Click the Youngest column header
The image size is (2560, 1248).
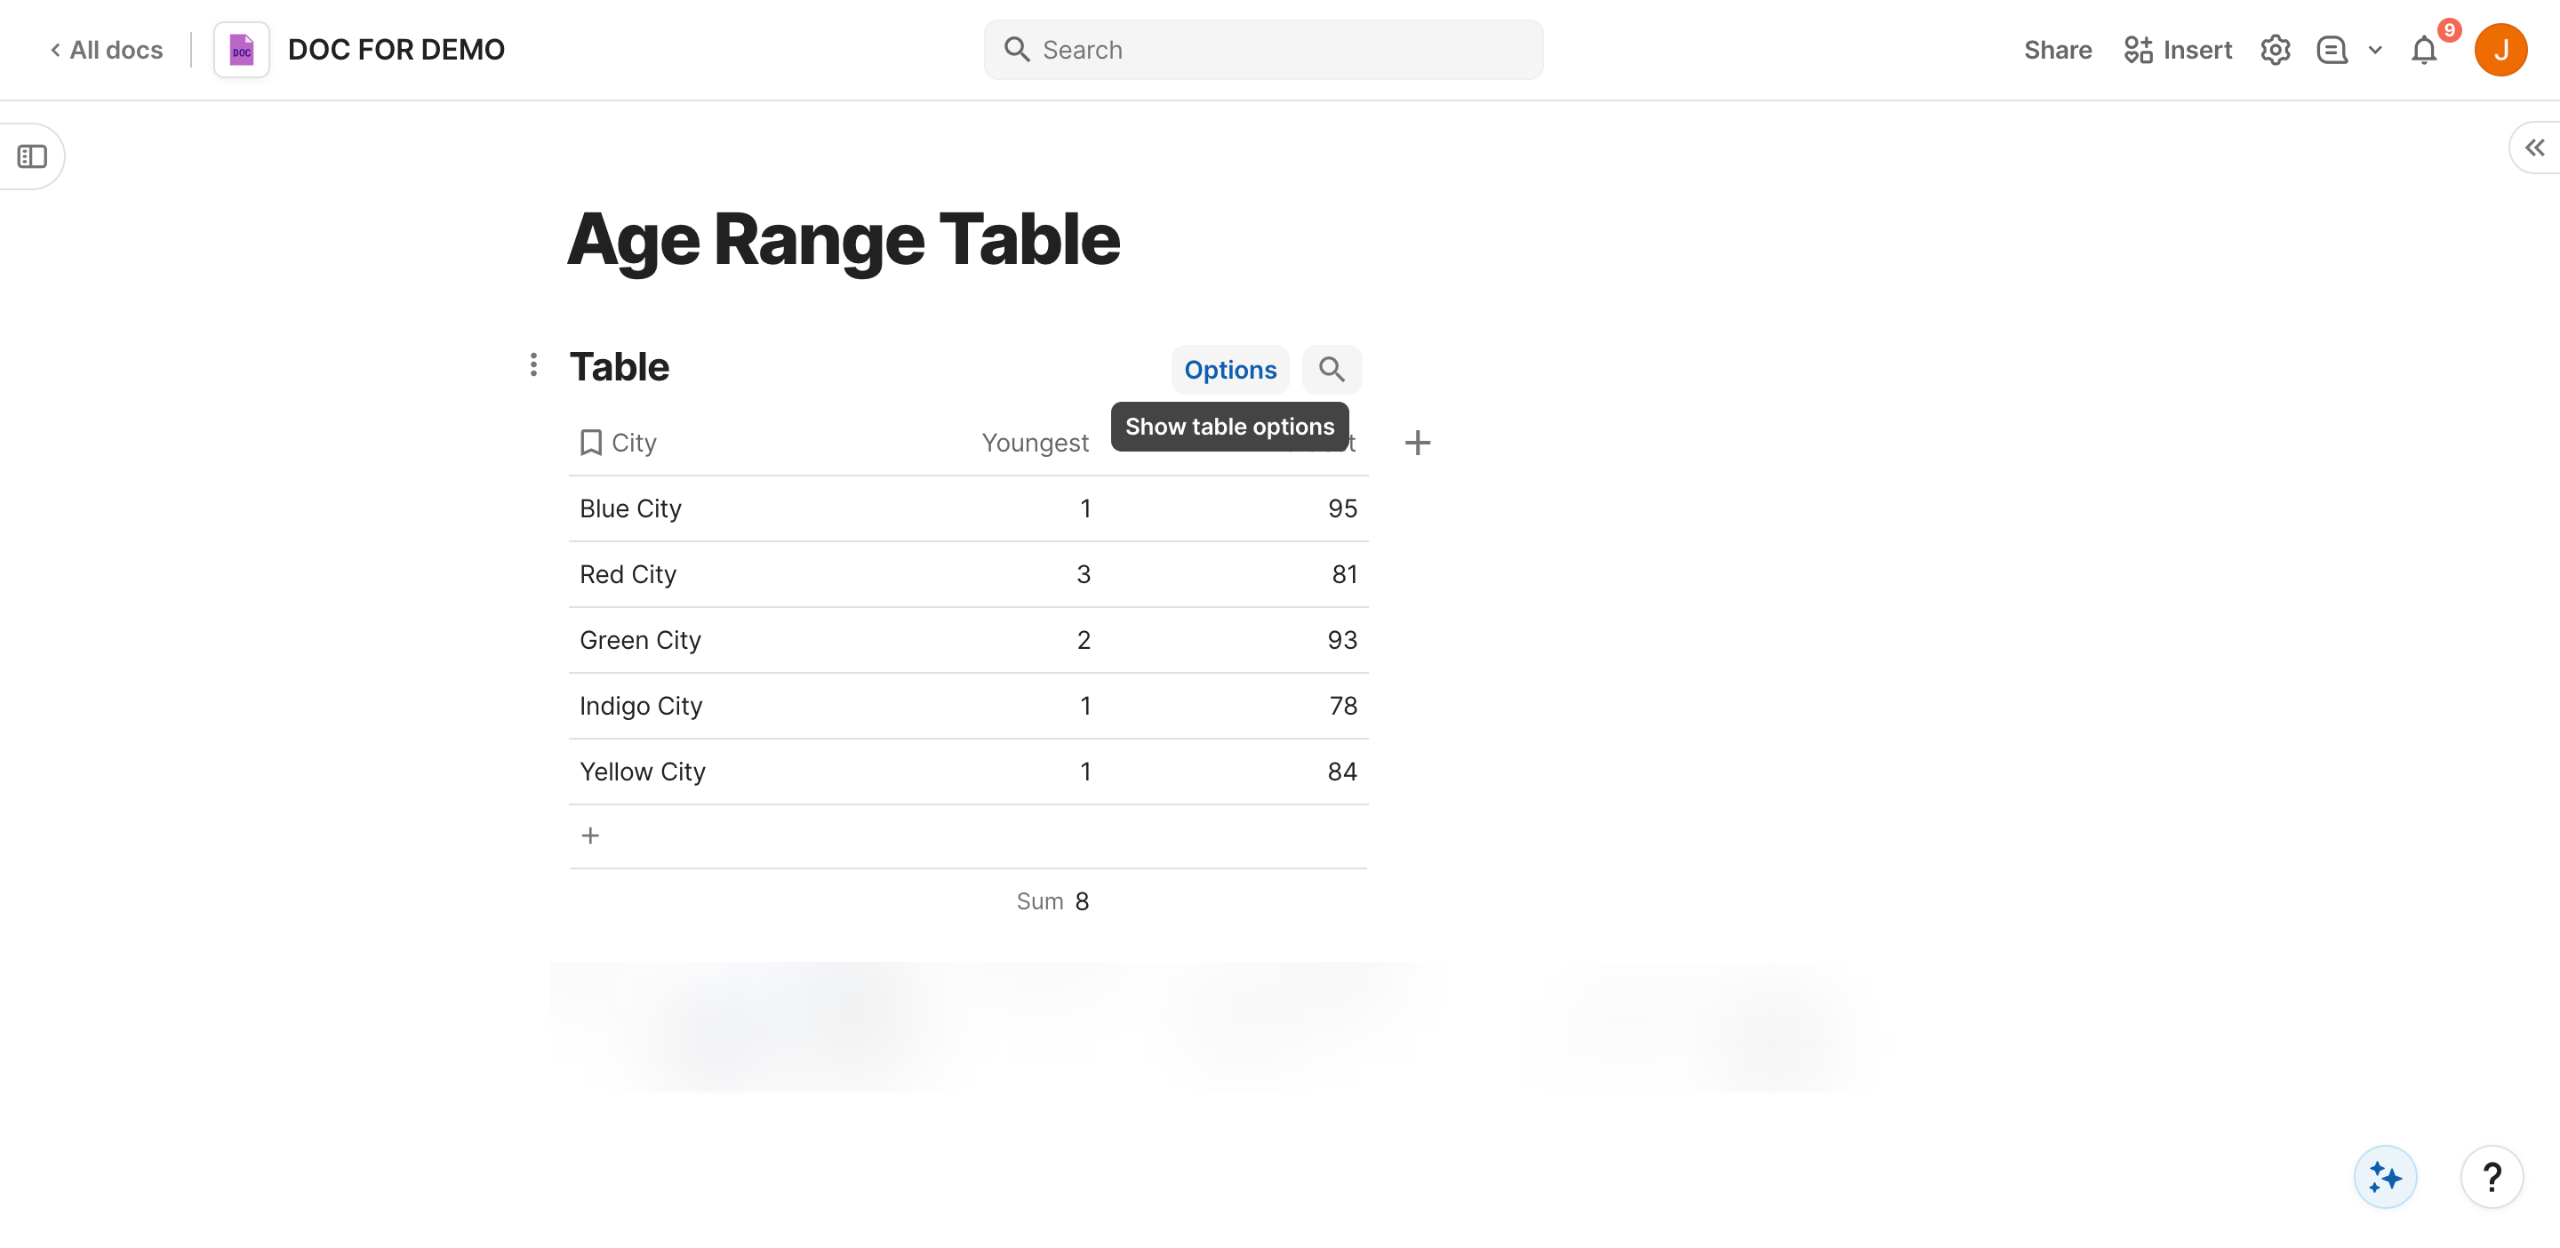(1035, 443)
